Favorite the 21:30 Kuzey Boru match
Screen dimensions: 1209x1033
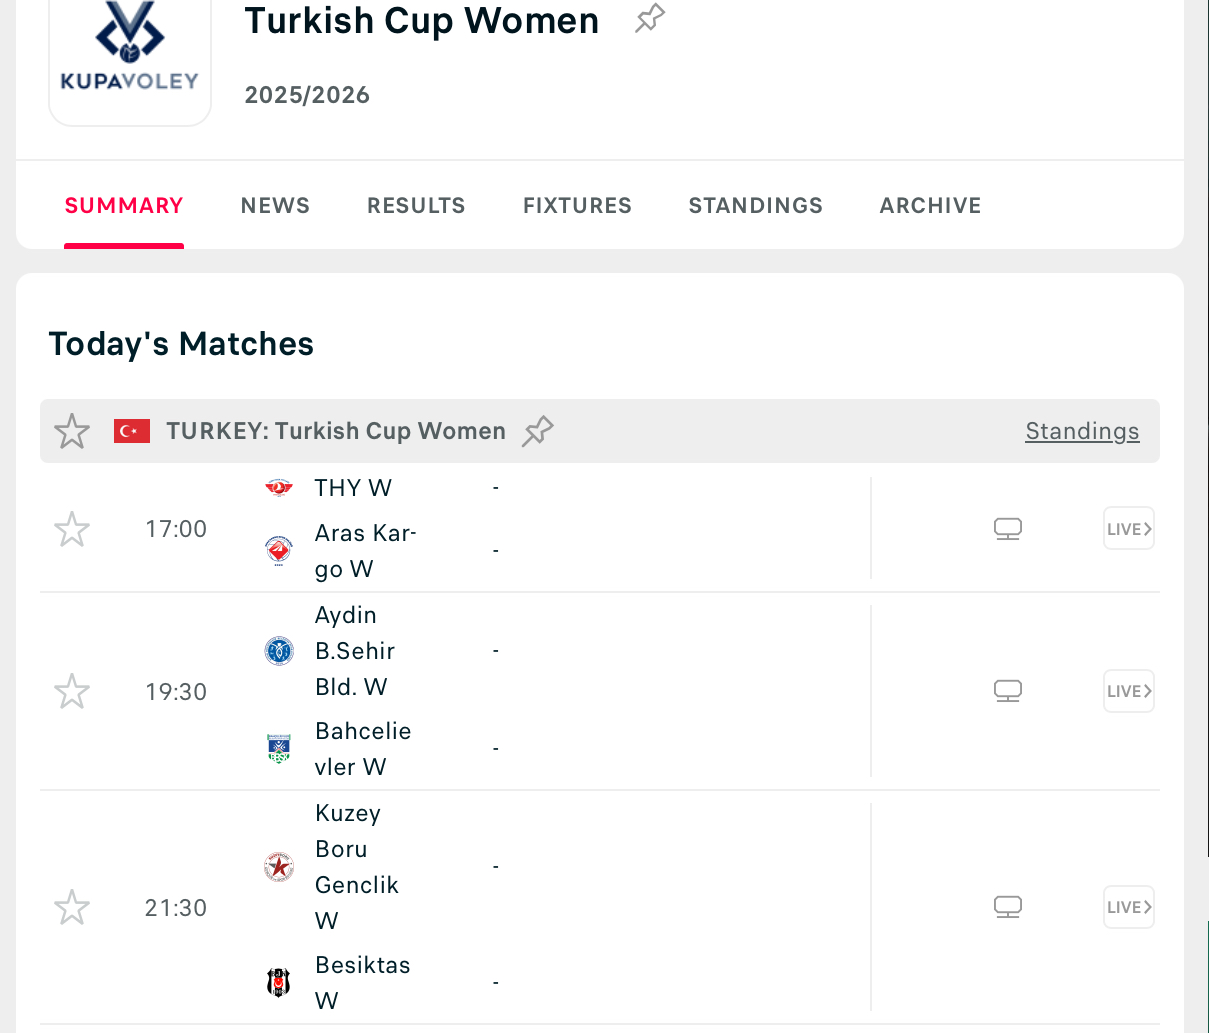[72, 907]
